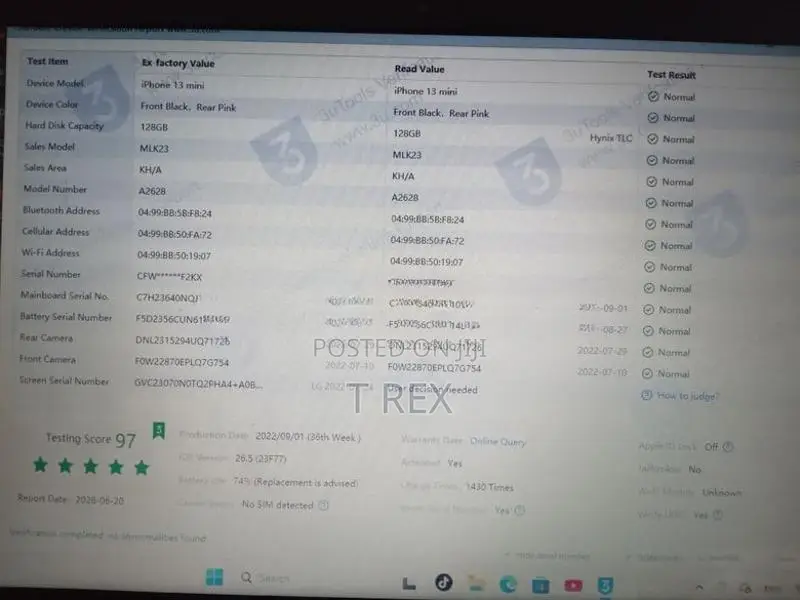Select ex-factory Bluetooth address 04:99:BB:5B:F8:24
The image size is (800, 600).
174,213
